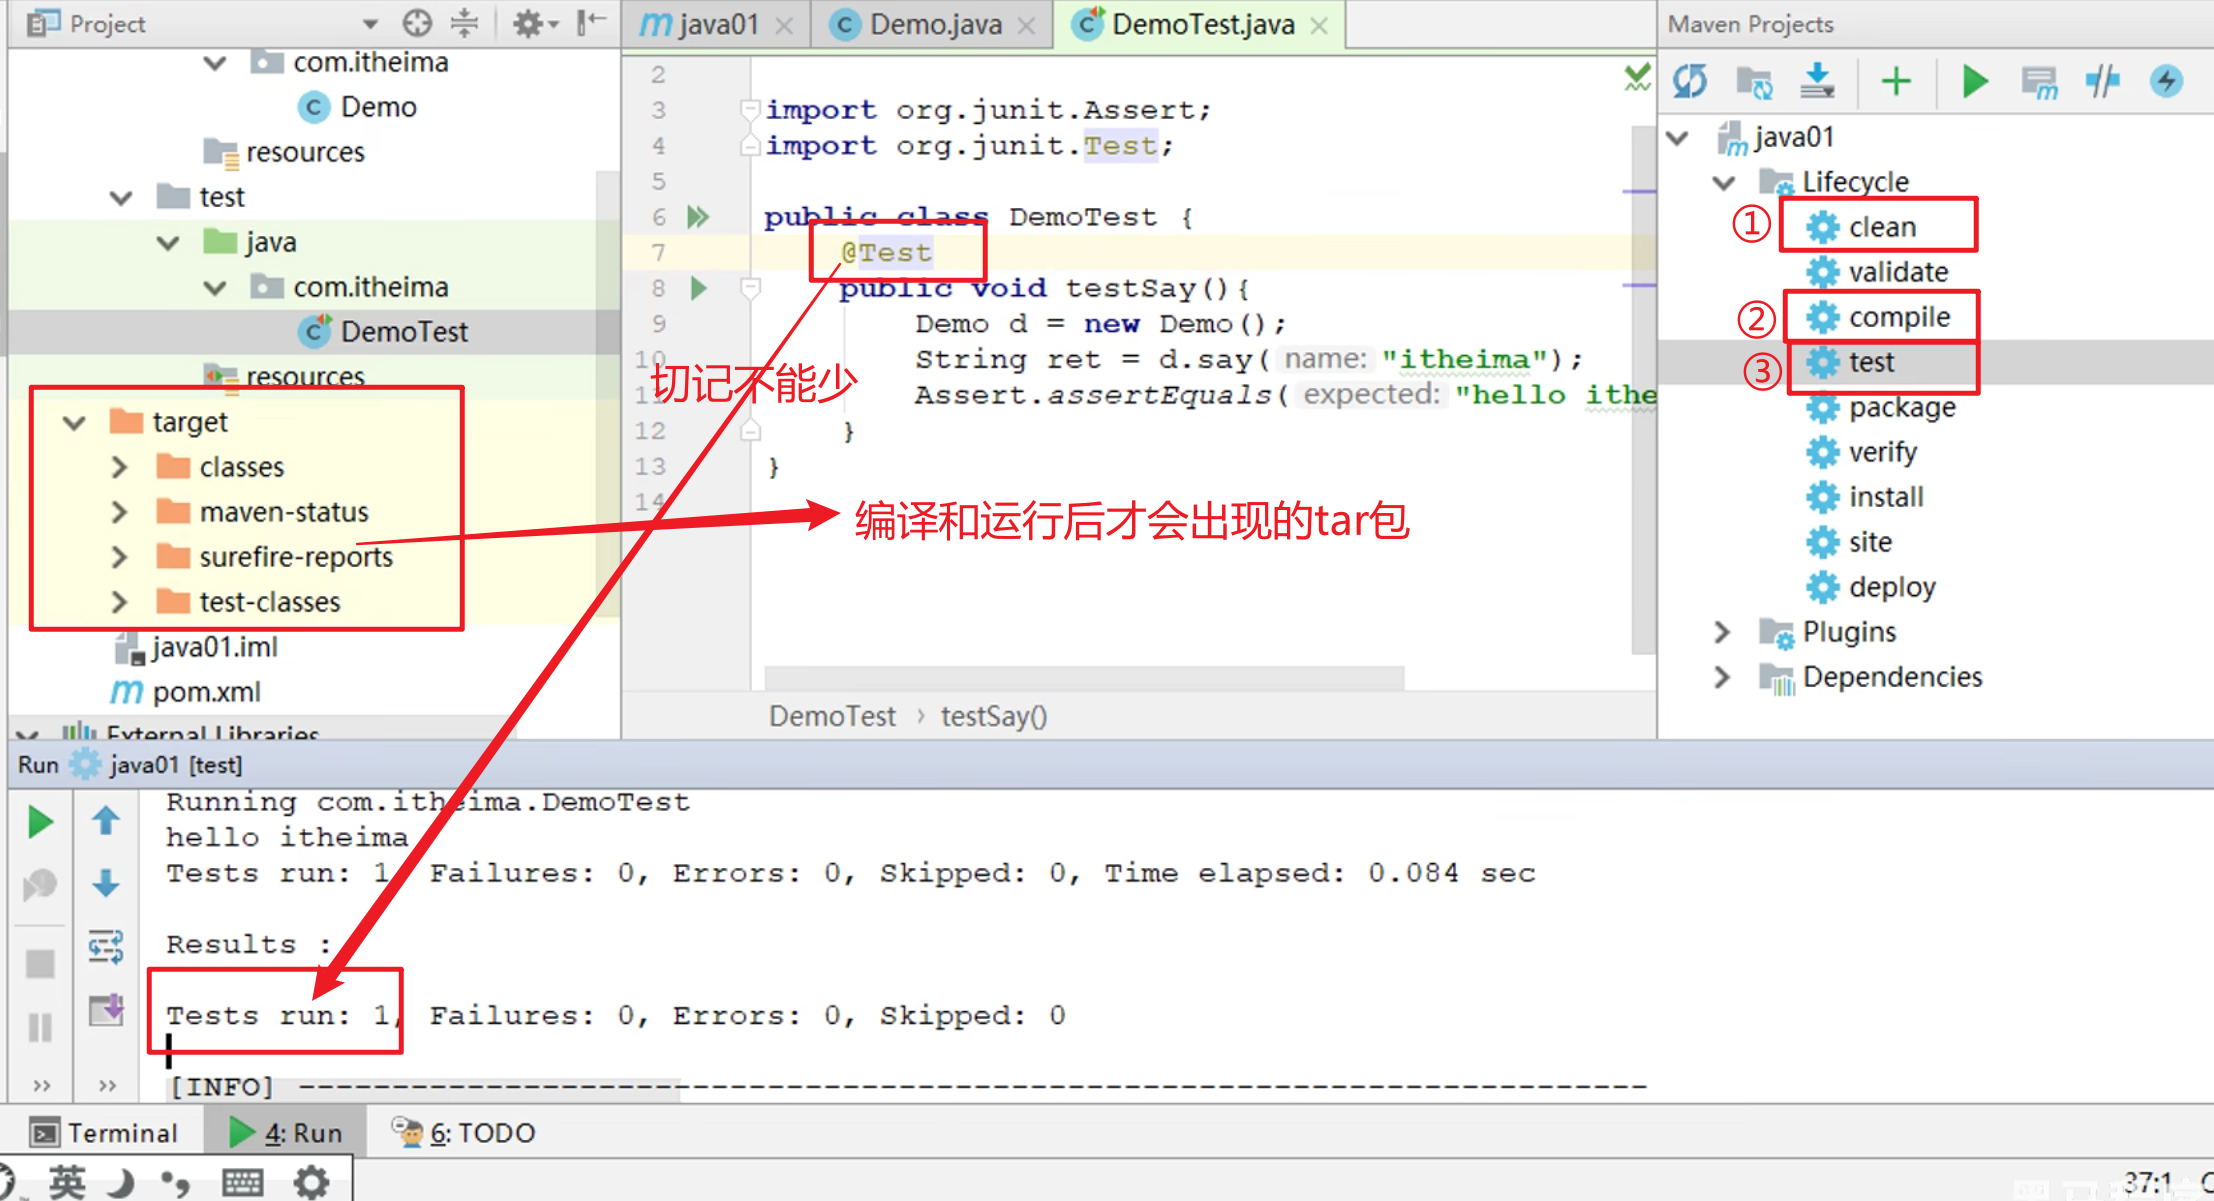Click Execute Maven Goal icon
2214x1201 pixels.
pyautogui.click(x=2039, y=81)
